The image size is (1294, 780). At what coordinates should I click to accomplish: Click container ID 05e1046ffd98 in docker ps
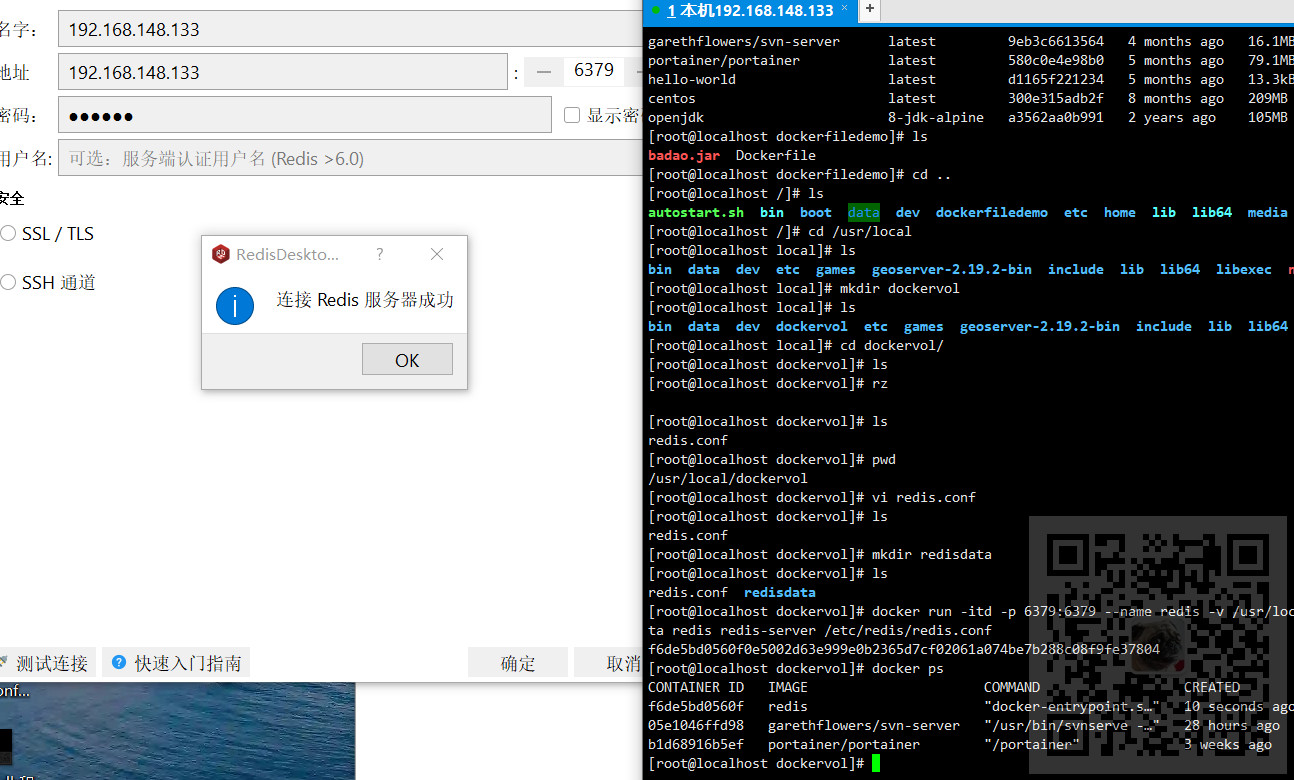tap(696, 725)
